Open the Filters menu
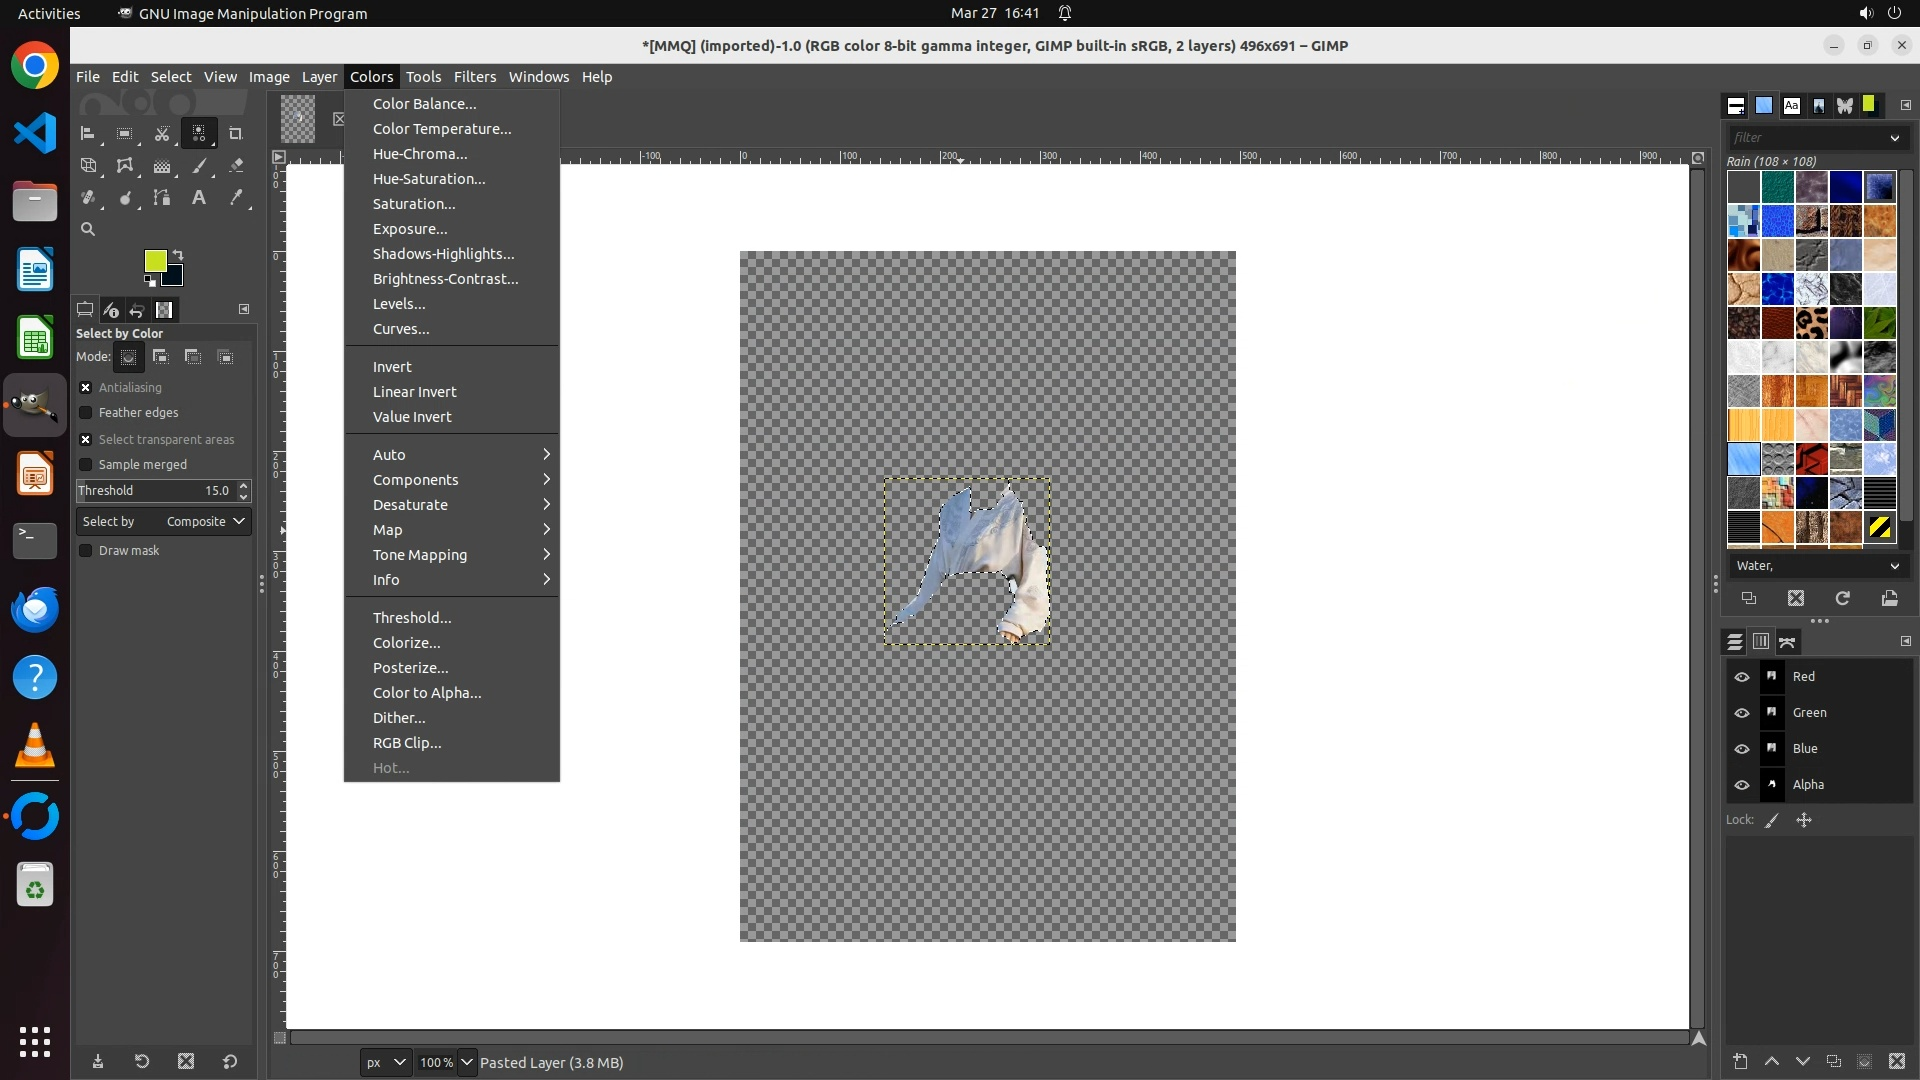 pyautogui.click(x=474, y=77)
